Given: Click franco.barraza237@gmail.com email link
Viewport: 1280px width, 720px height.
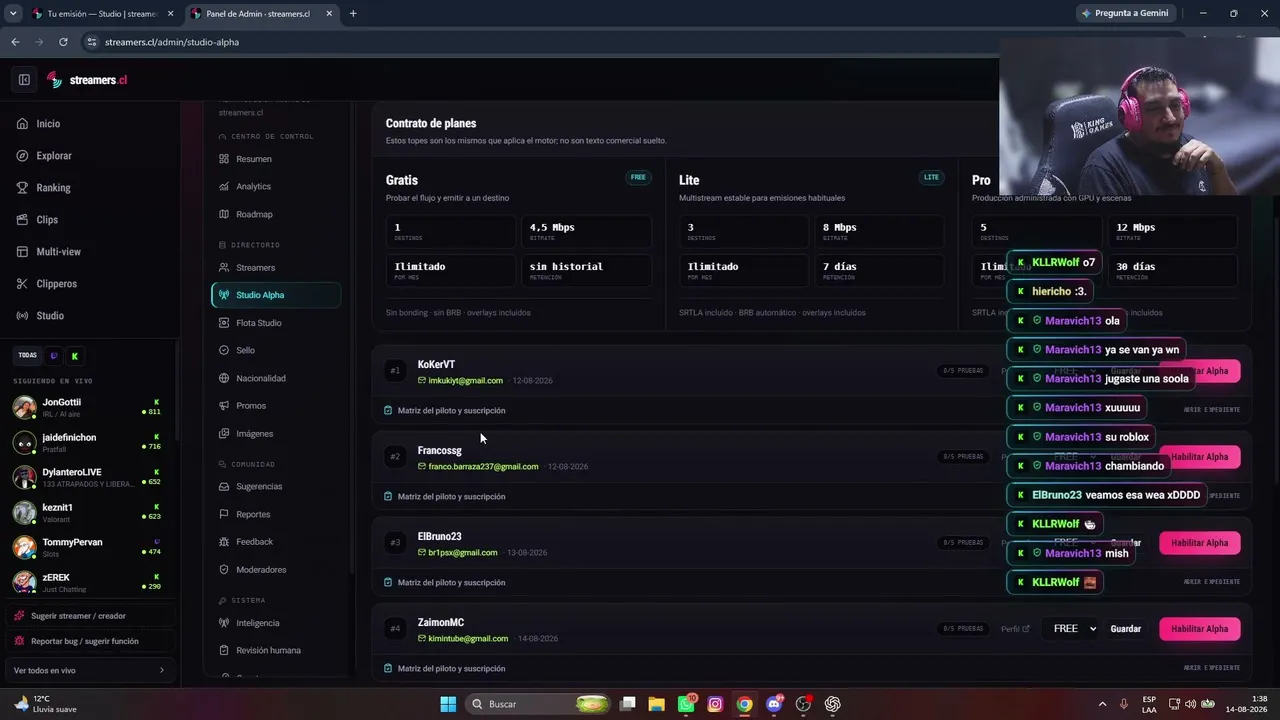Looking at the screenshot, I should 483,467.
